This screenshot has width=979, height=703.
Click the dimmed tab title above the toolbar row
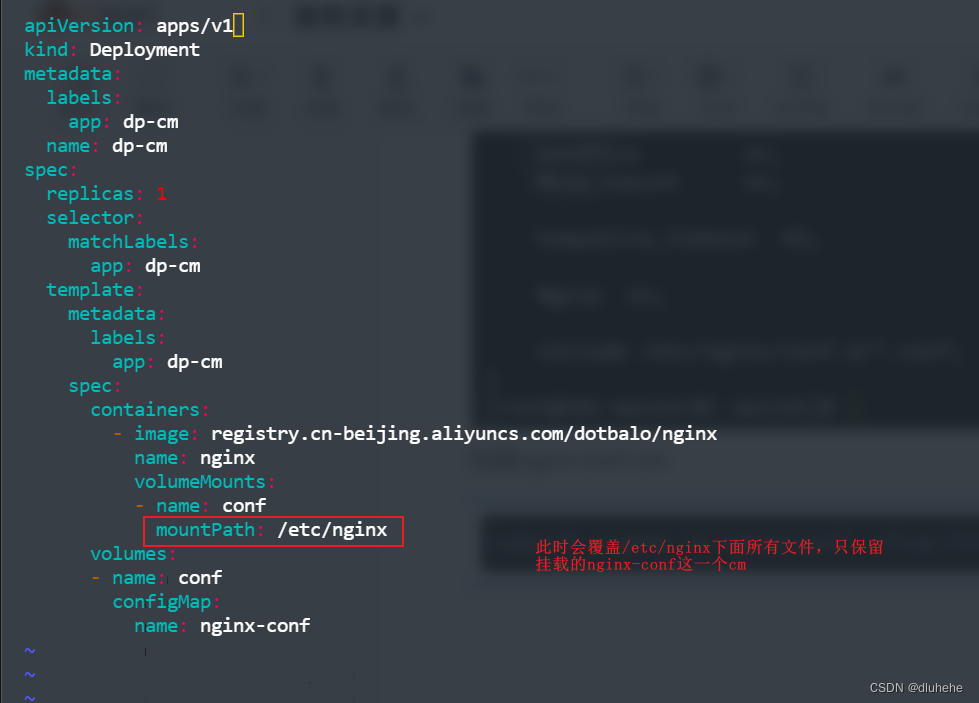click(345, 16)
